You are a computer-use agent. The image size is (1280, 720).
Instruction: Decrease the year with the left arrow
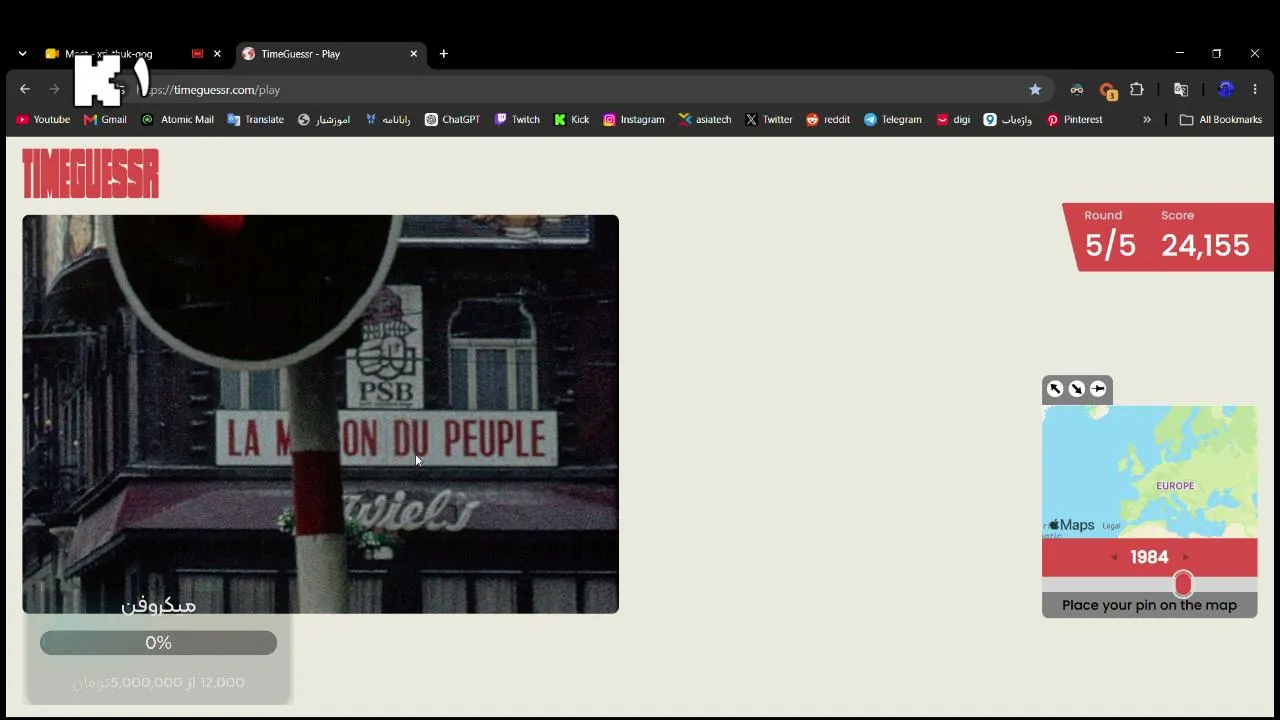click(1114, 558)
